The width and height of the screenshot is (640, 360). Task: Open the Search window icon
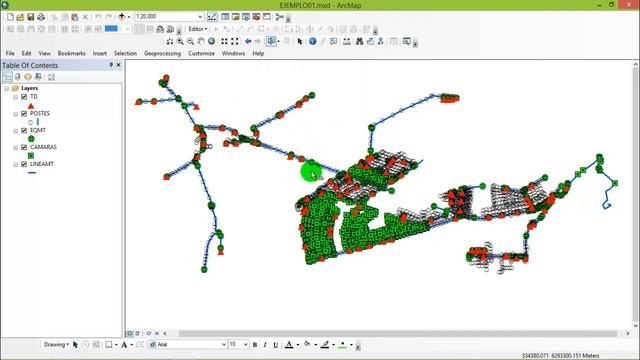pyautogui.click(x=245, y=17)
